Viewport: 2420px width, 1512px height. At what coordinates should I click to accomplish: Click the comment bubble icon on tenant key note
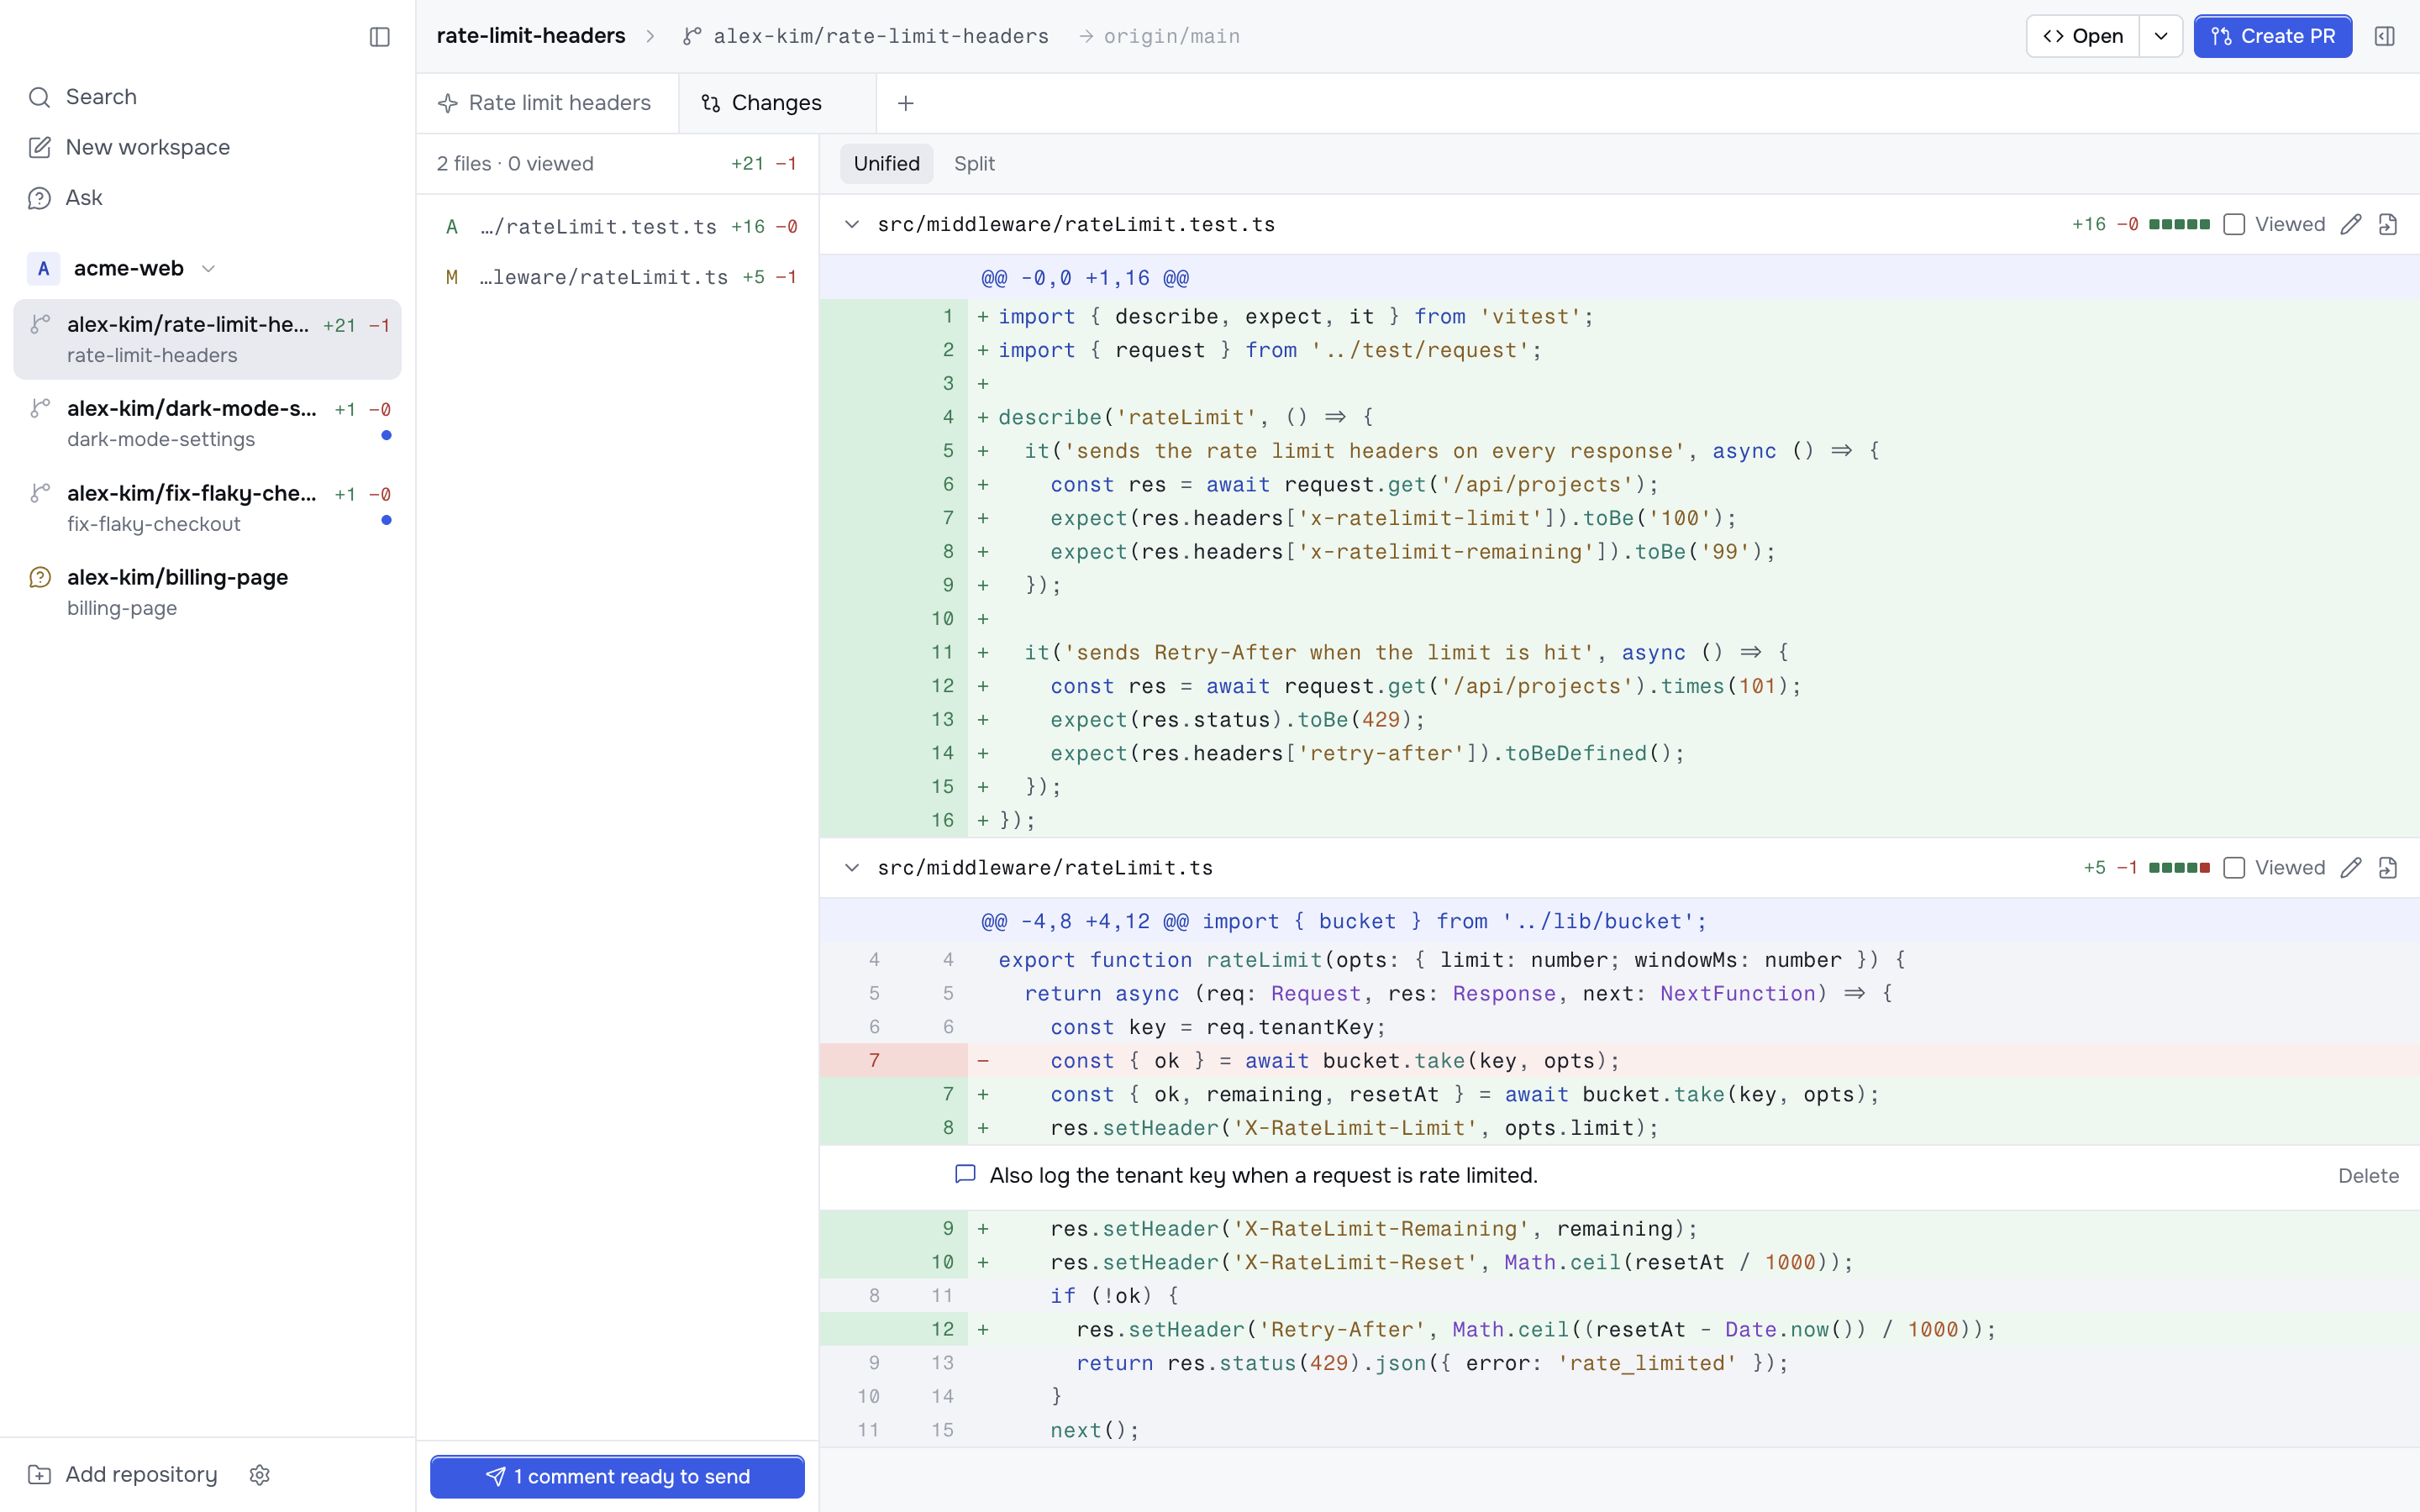point(965,1175)
